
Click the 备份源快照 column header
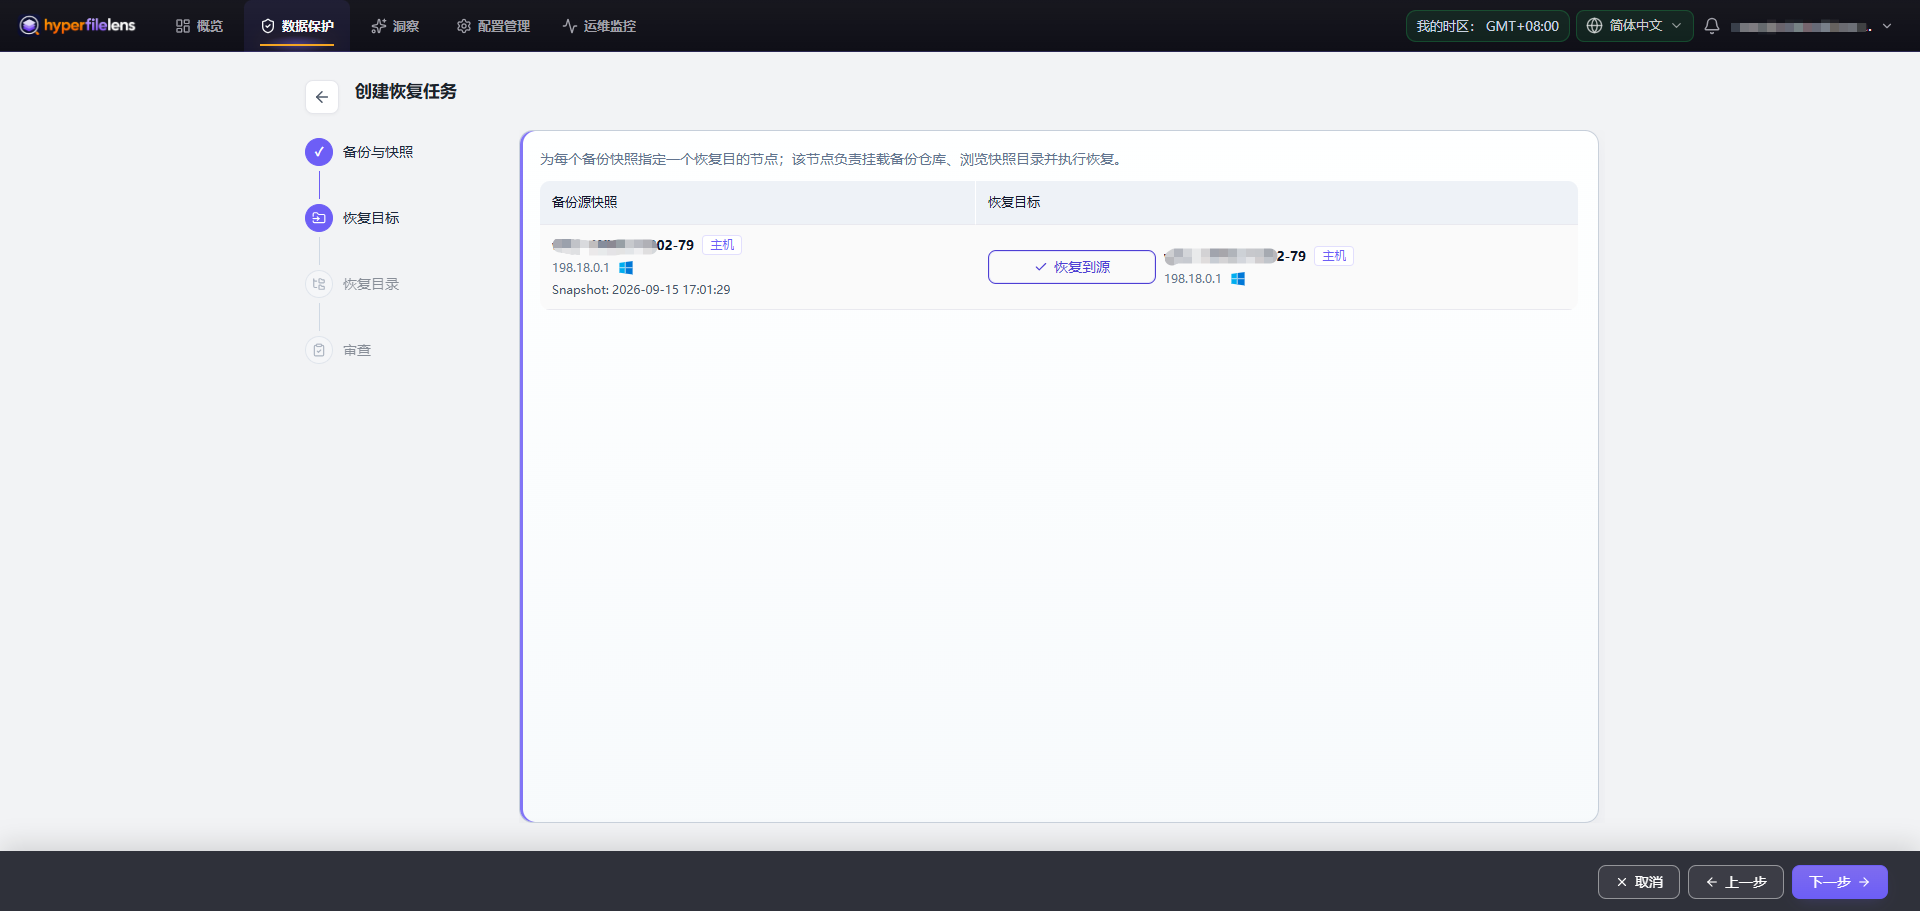point(585,202)
